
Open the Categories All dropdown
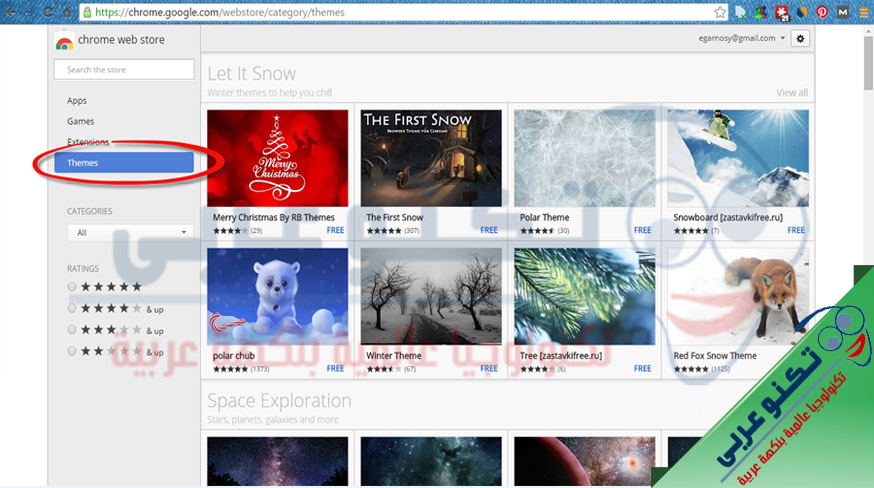pos(130,233)
